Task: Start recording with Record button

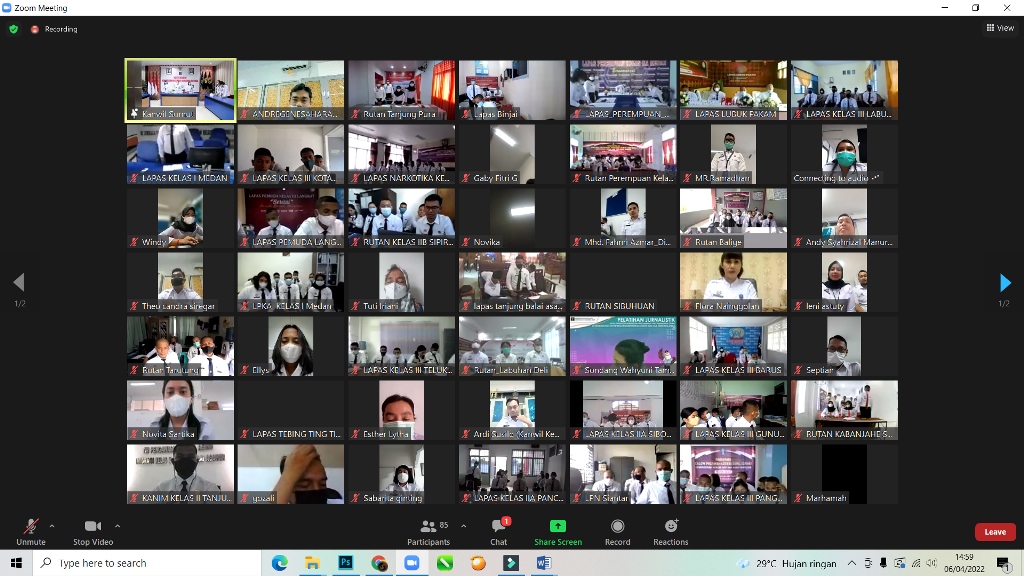Action: coord(617,530)
